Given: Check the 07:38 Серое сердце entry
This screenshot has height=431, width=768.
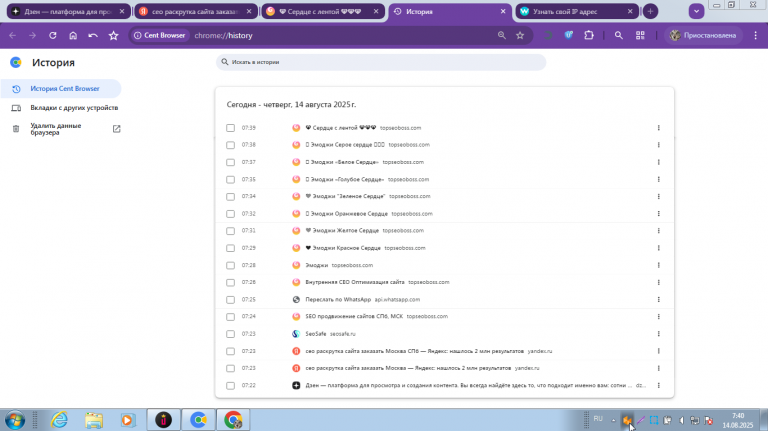Looking at the screenshot, I should (x=230, y=145).
